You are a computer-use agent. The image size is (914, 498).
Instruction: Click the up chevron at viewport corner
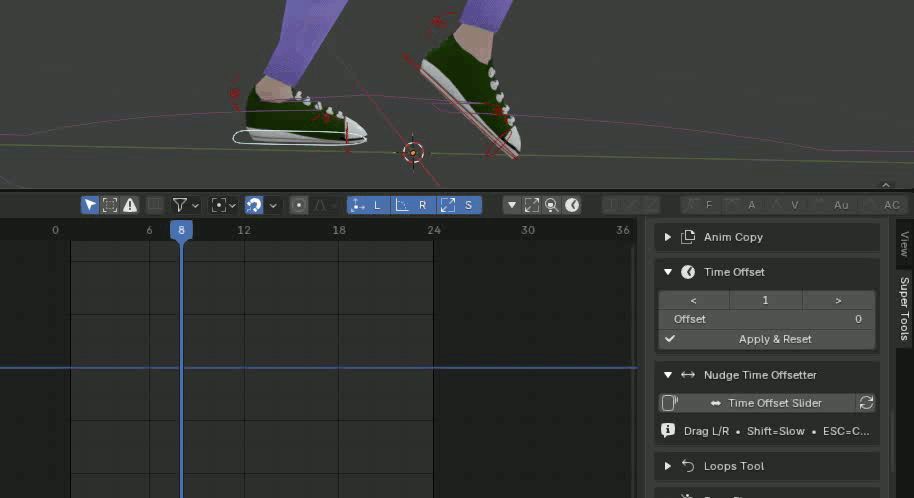(886, 184)
